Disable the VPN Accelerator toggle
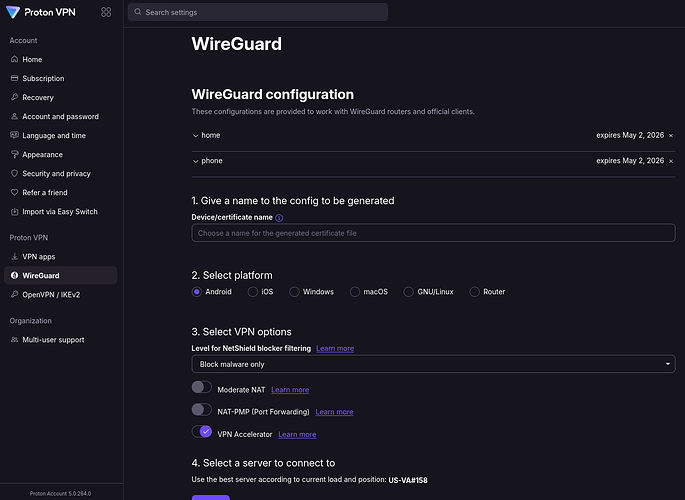Image resolution: width=685 pixels, height=500 pixels. coord(201,431)
